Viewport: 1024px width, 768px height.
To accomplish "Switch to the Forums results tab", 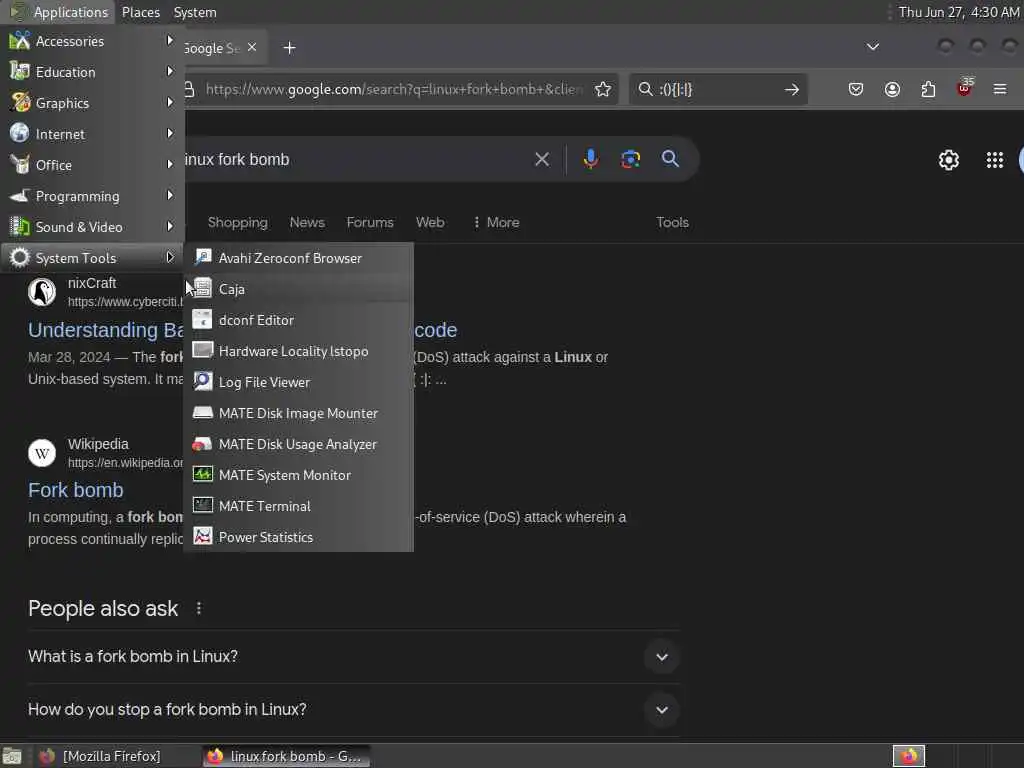I will coord(370,223).
